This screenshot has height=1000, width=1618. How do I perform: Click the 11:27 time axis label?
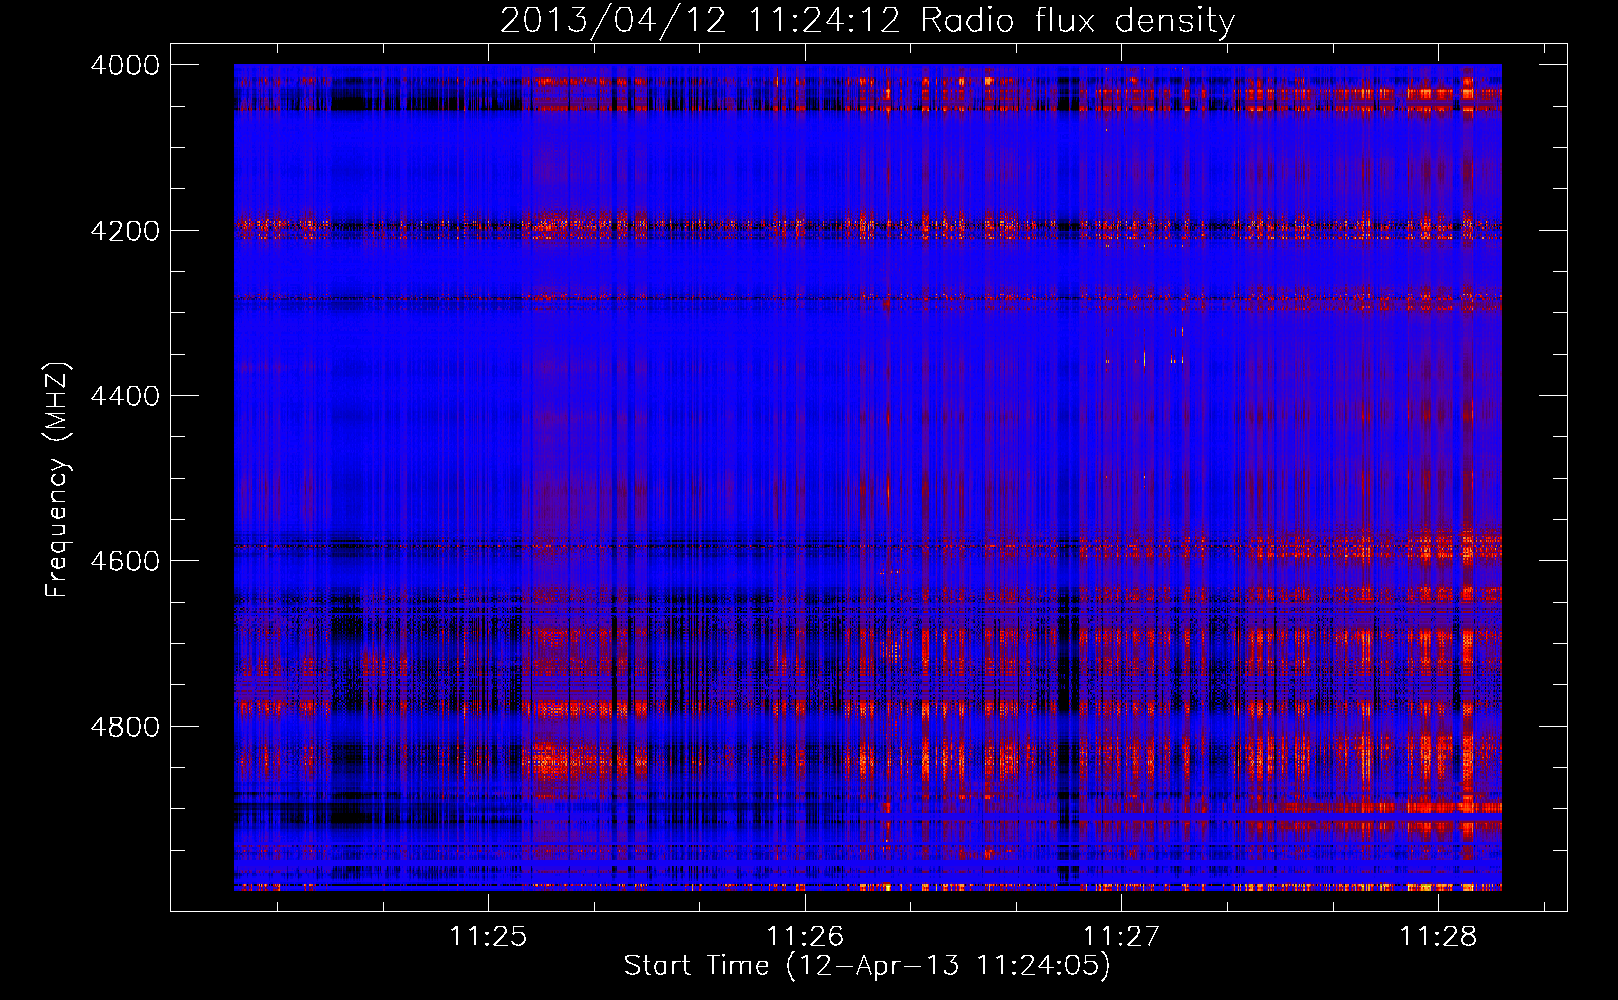click(x=1121, y=936)
